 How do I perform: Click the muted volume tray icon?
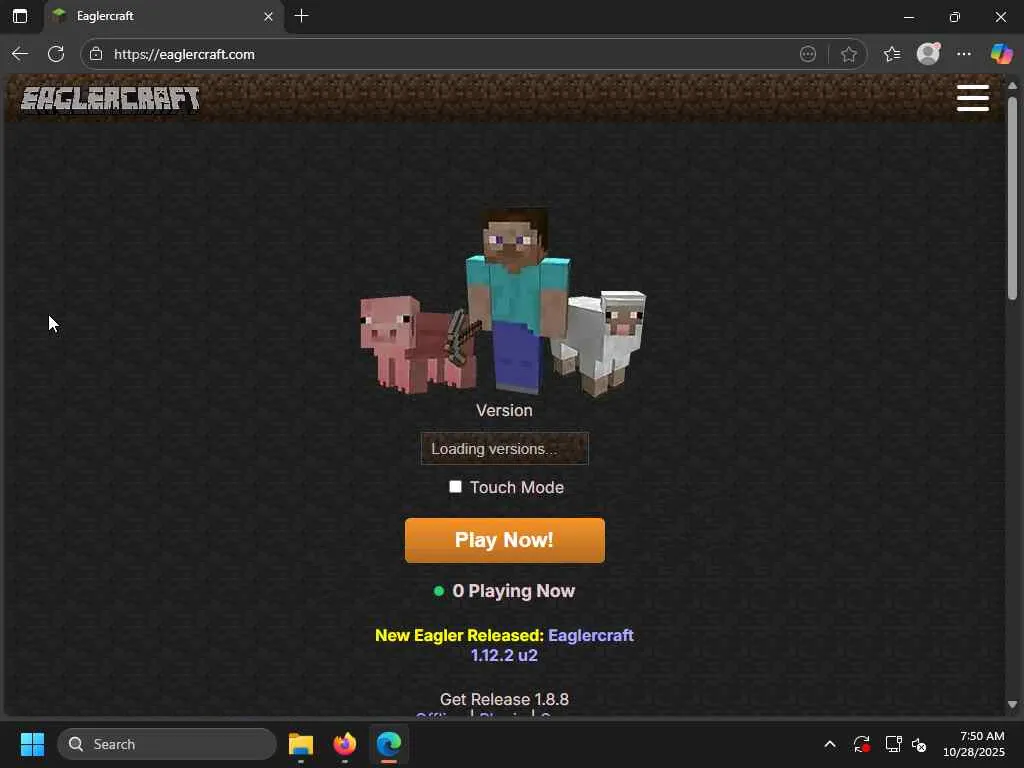[920, 744]
